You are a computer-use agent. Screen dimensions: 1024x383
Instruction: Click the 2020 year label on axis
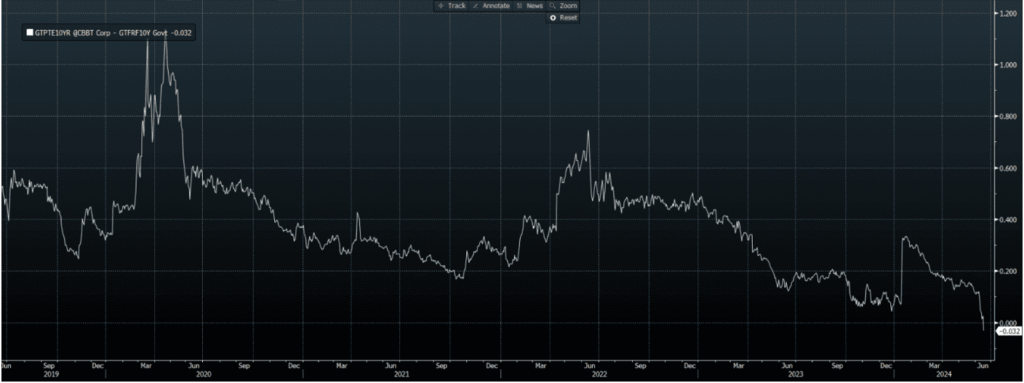(204, 375)
